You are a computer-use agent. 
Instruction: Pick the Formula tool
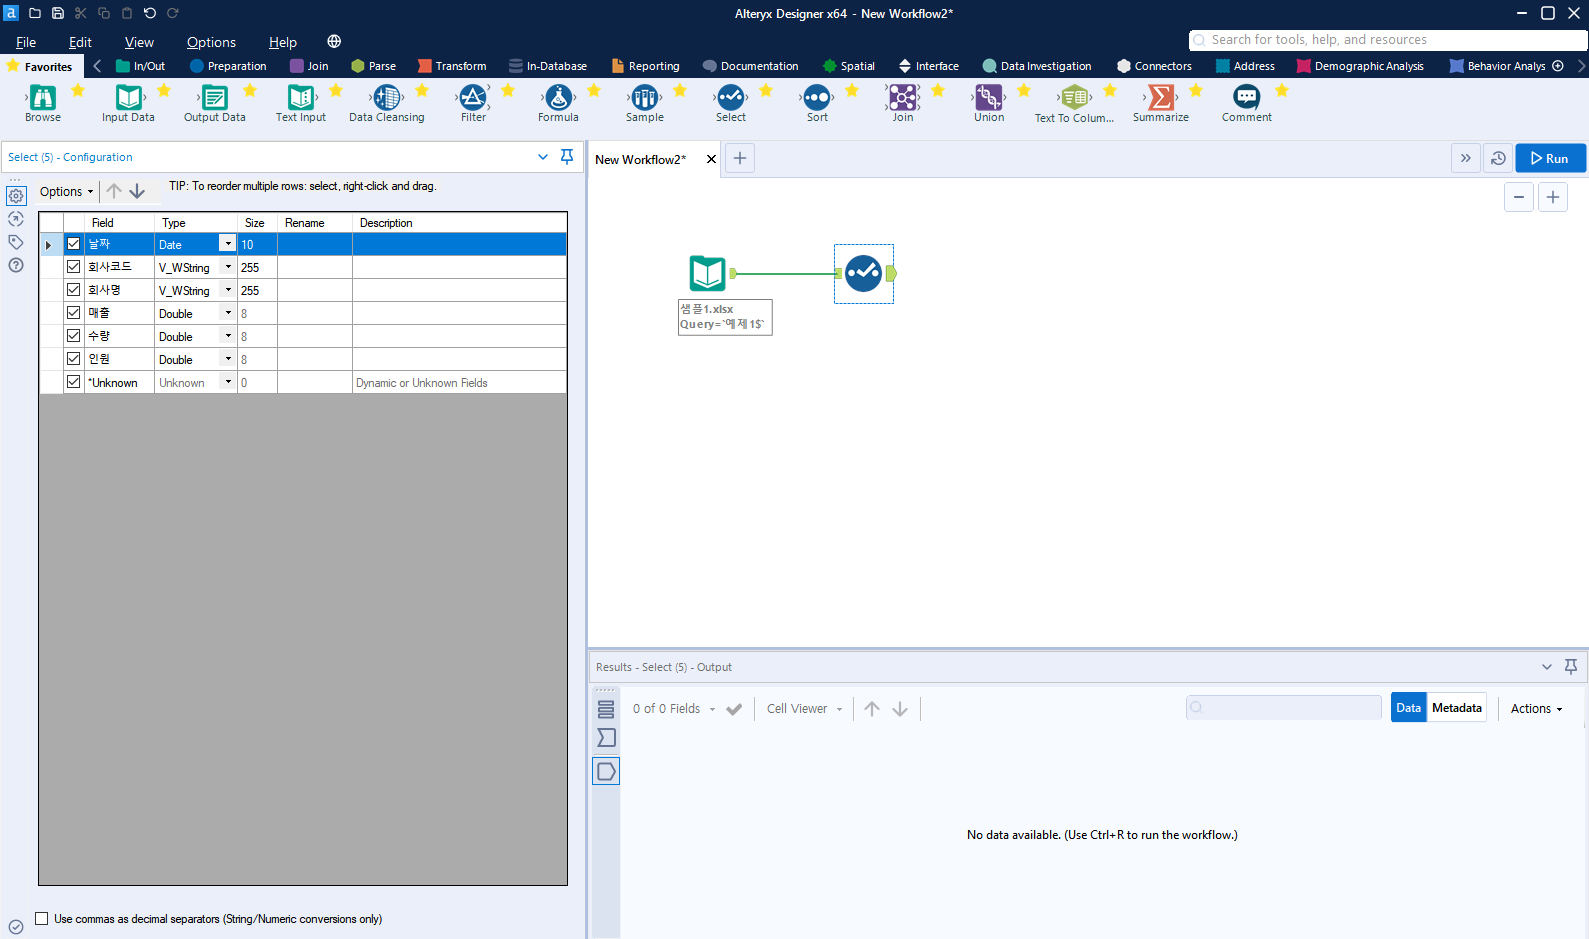(559, 97)
